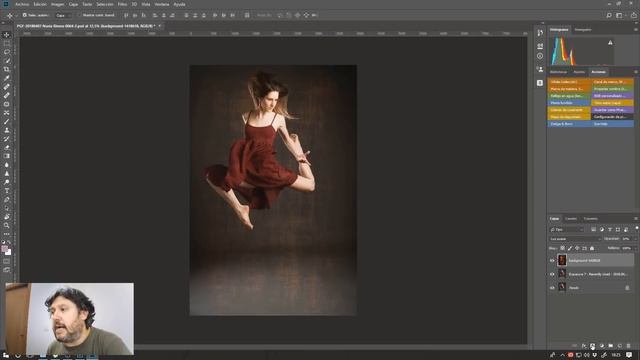The image size is (640, 360).
Task: Open the background color picker swatch
Action: tap(9, 252)
